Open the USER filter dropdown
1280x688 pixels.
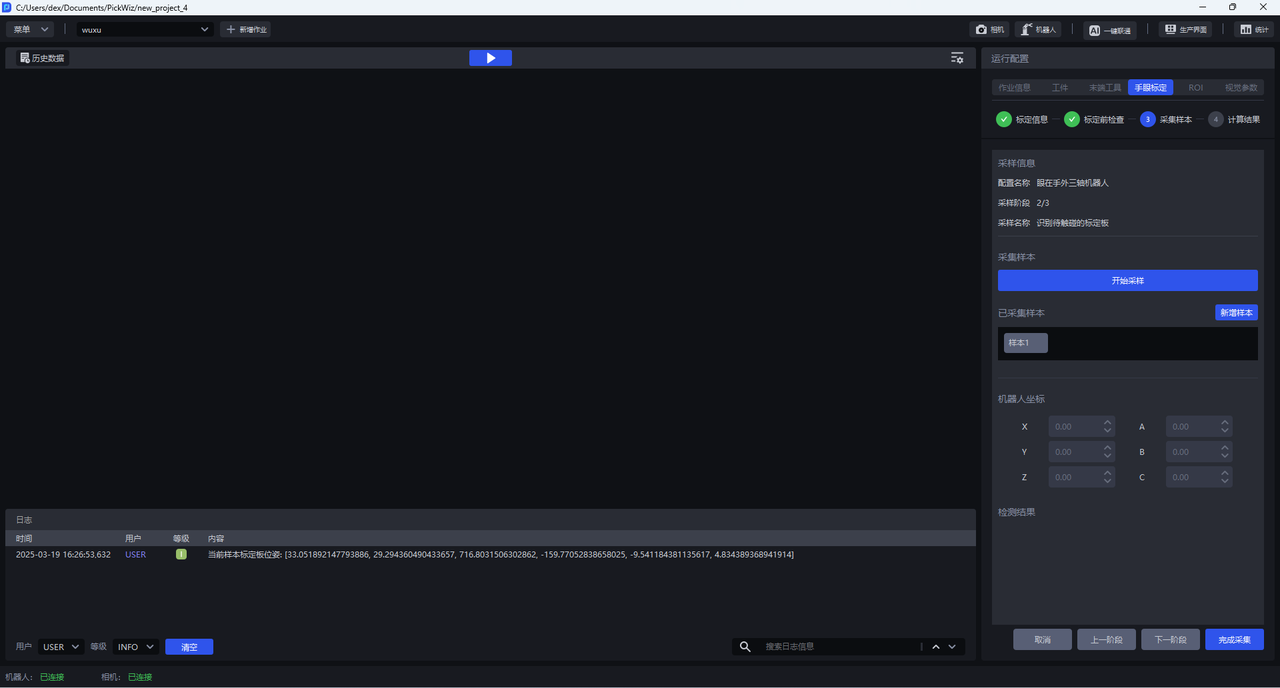(x=61, y=647)
